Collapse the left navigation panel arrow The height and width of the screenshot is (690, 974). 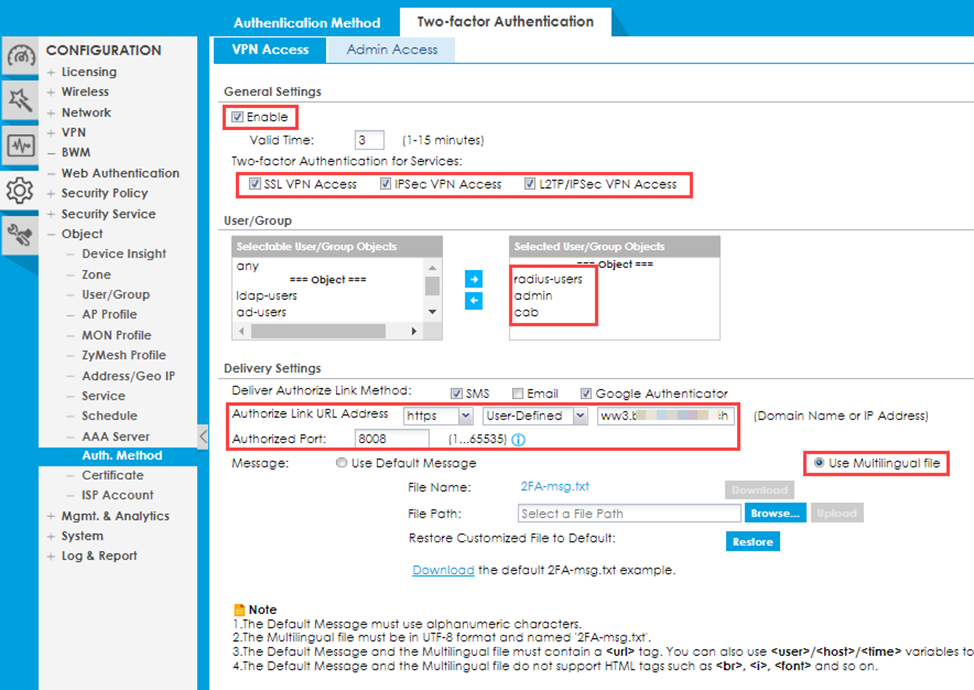[203, 437]
